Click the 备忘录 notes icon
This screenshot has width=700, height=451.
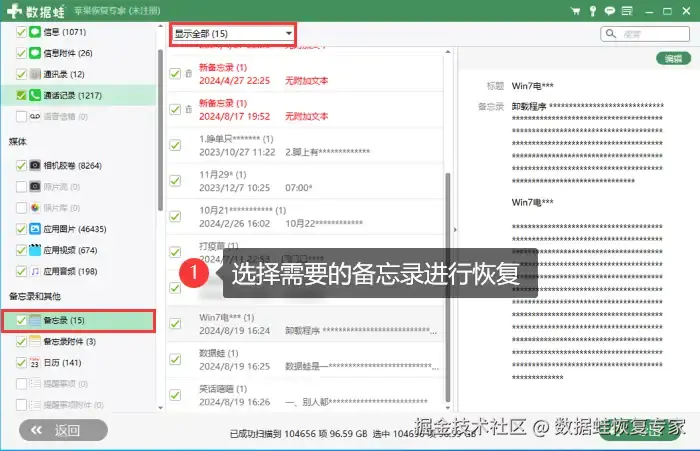tap(35, 320)
